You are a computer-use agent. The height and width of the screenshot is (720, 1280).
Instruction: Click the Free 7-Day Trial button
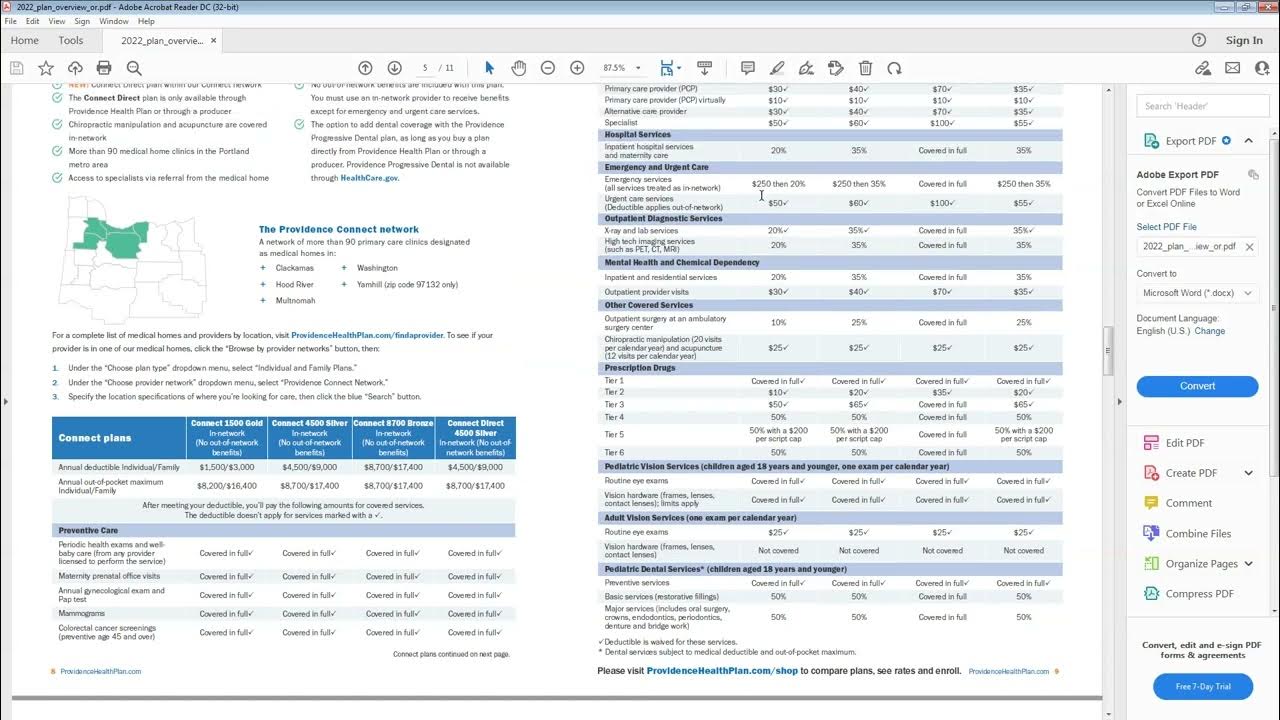(x=1203, y=686)
